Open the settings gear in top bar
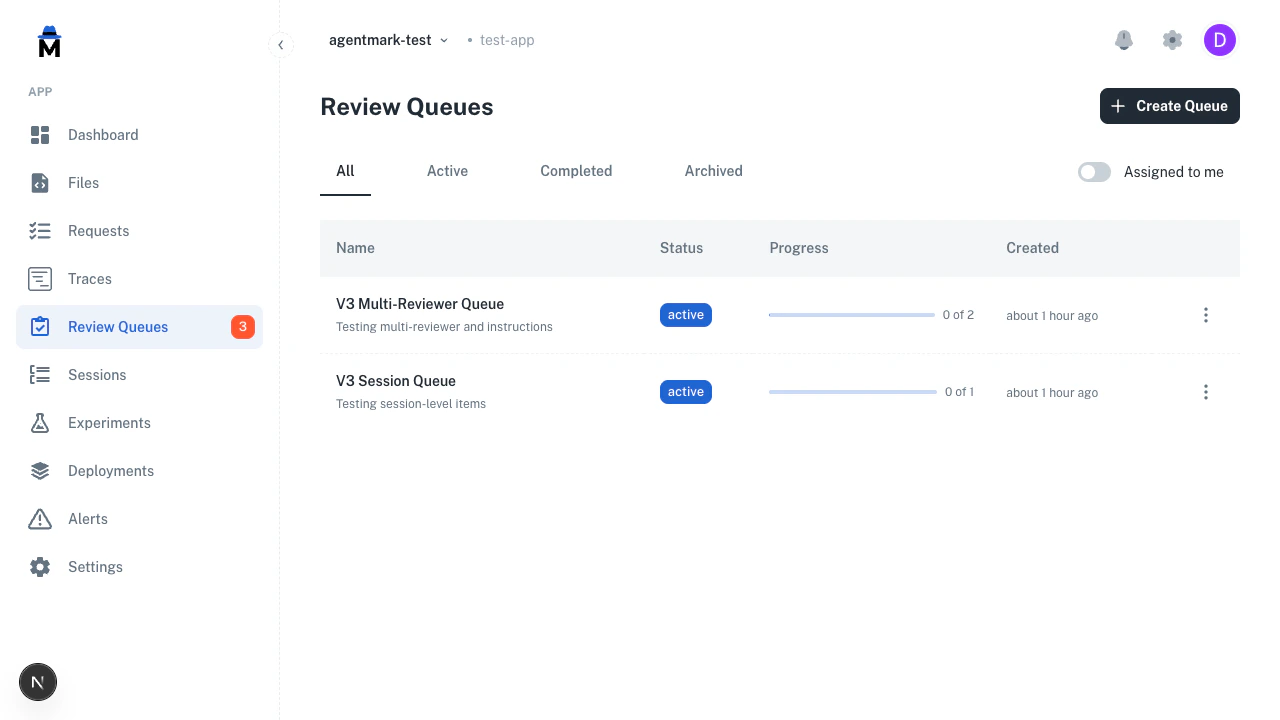This screenshot has height=720, width=1280. coord(1171,40)
